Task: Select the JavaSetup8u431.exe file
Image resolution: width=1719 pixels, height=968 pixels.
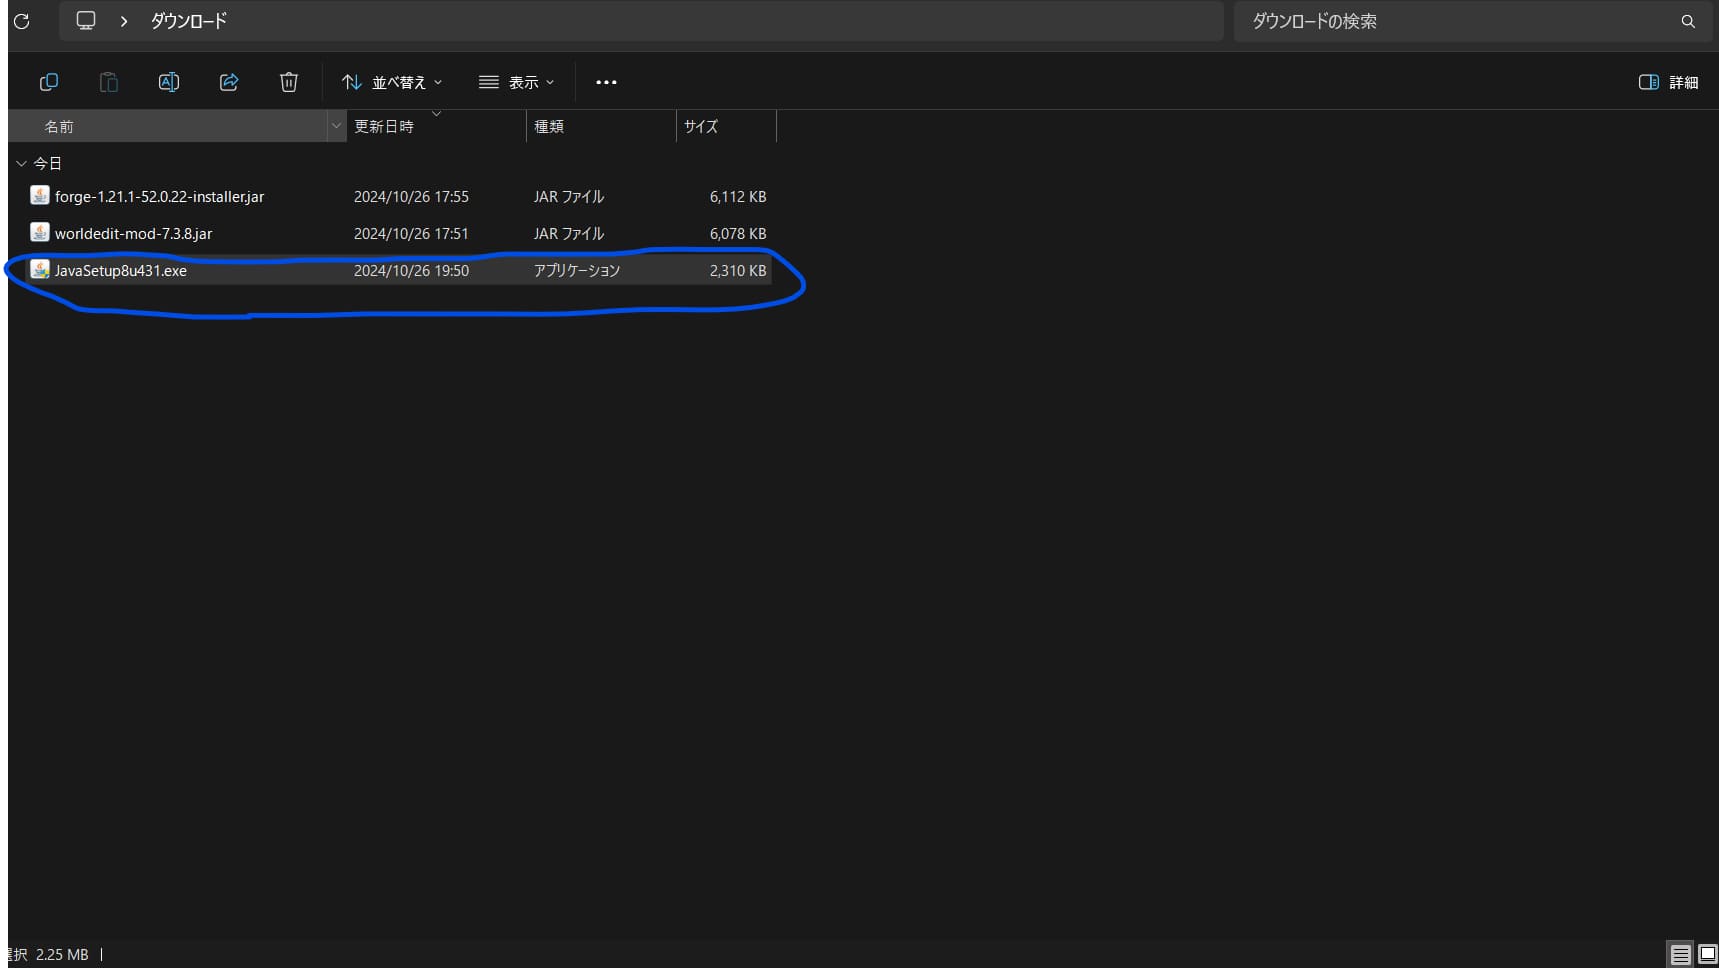Action: click(x=121, y=271)
